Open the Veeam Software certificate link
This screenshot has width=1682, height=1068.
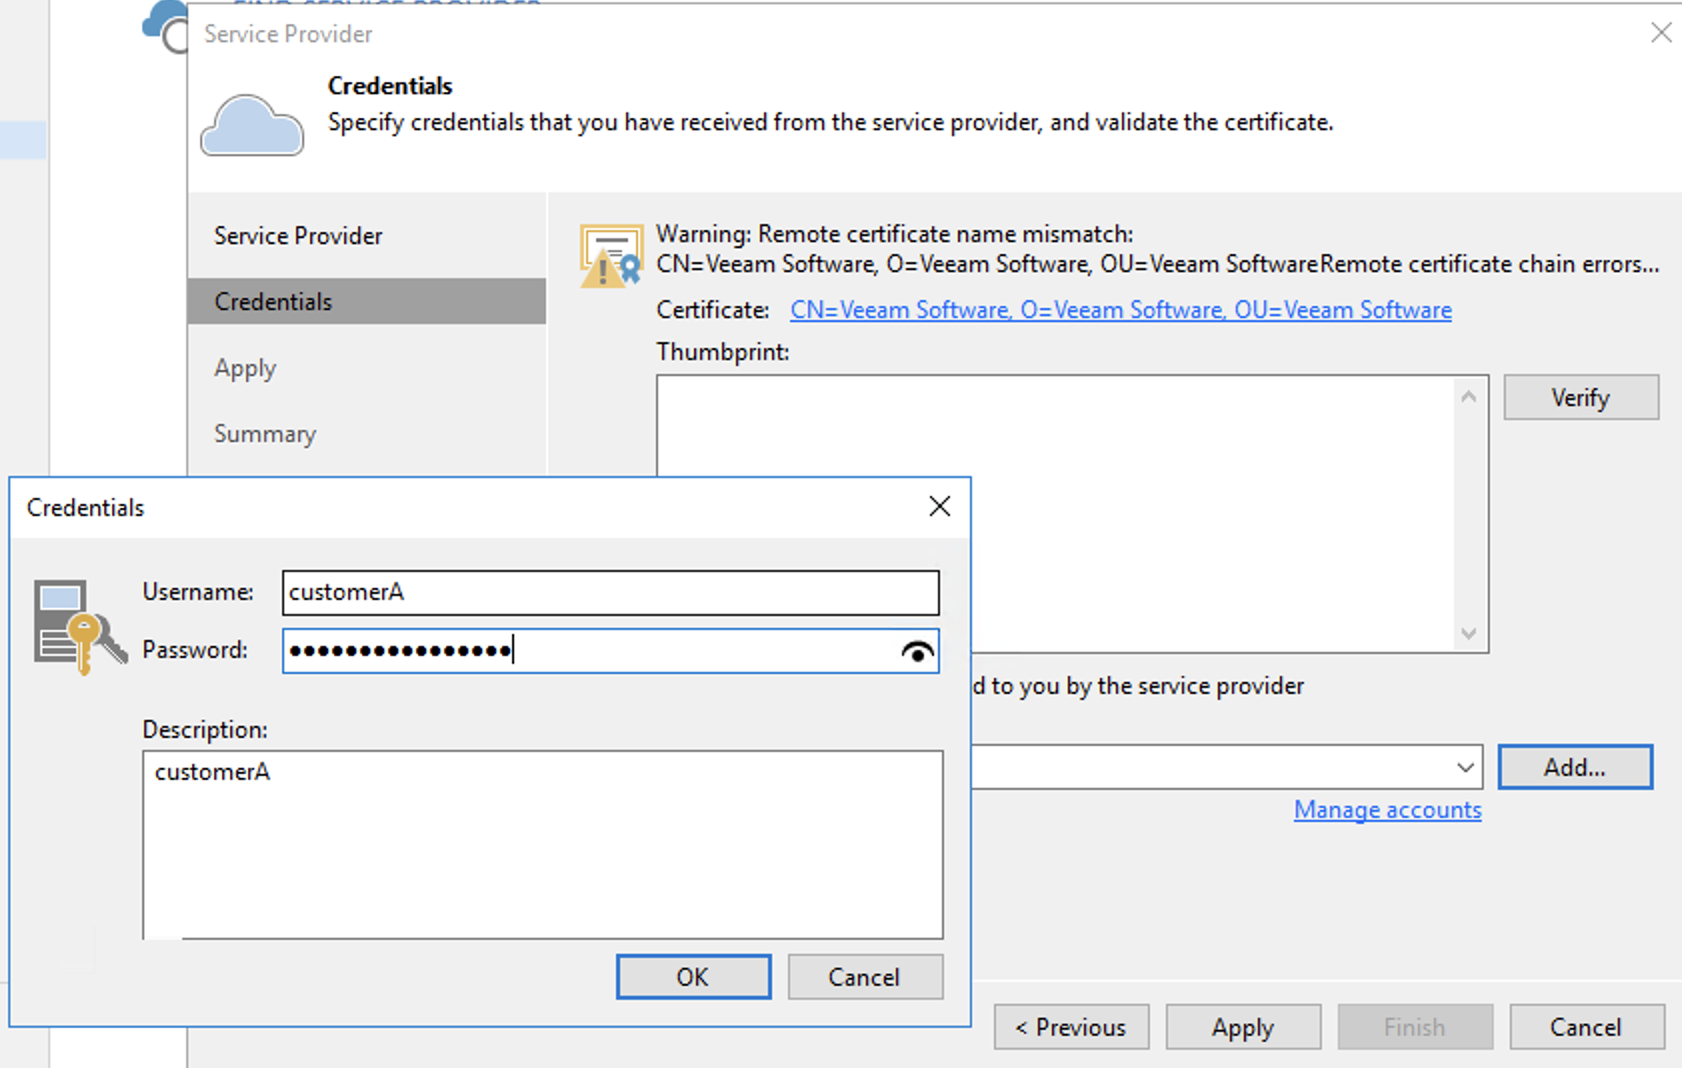1121,310
